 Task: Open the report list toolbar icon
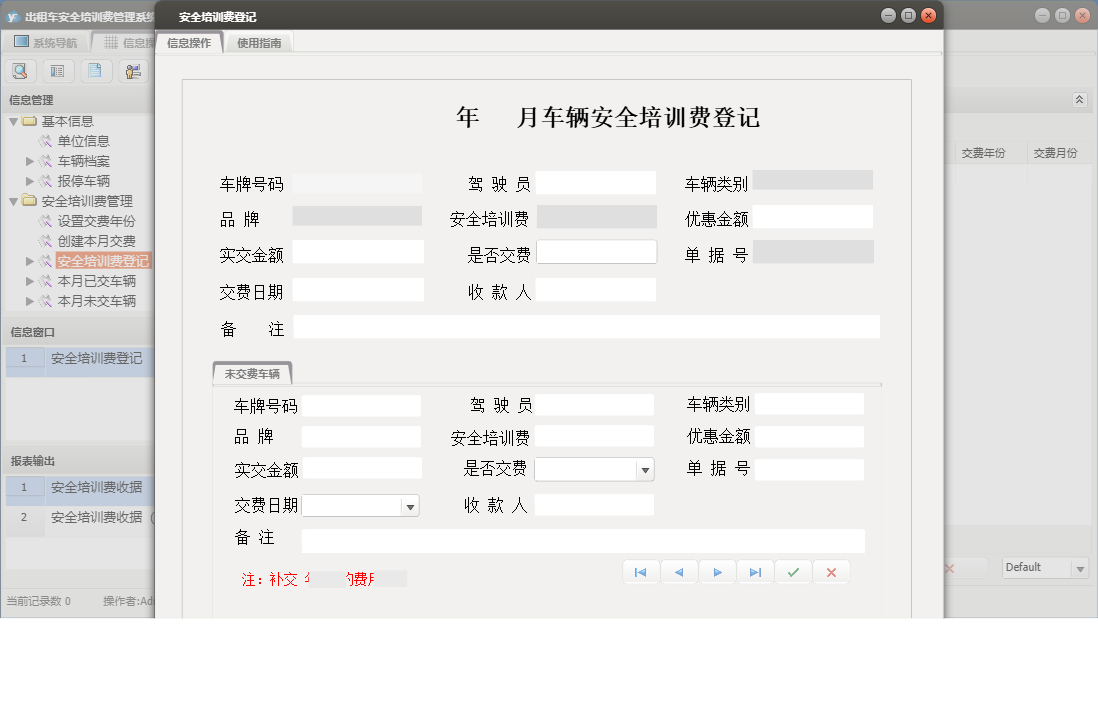[57, 71]
